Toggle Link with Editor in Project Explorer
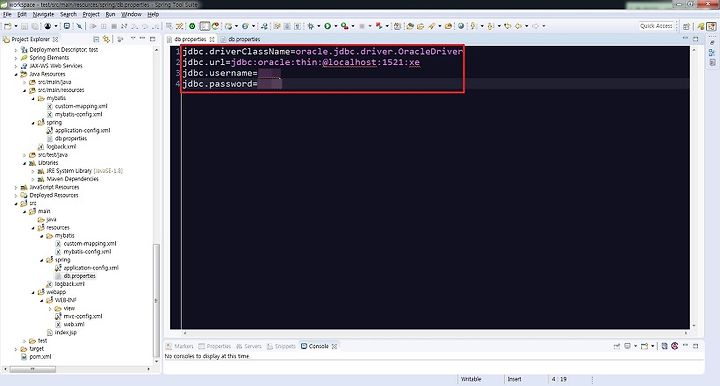720x386 pixels. pos(107,39)
